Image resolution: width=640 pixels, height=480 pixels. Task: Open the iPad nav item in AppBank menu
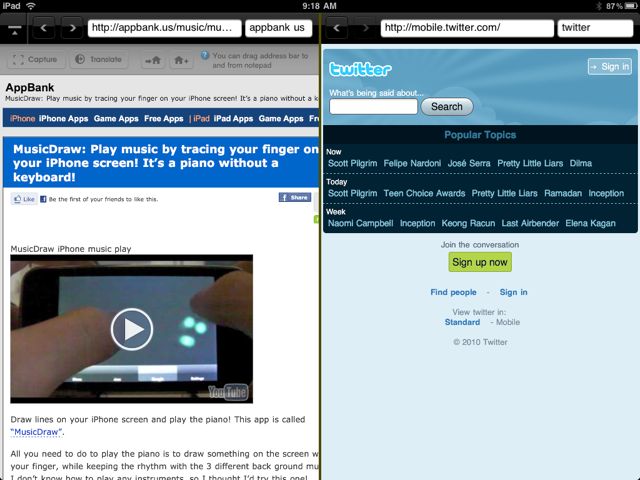(201, 119)
